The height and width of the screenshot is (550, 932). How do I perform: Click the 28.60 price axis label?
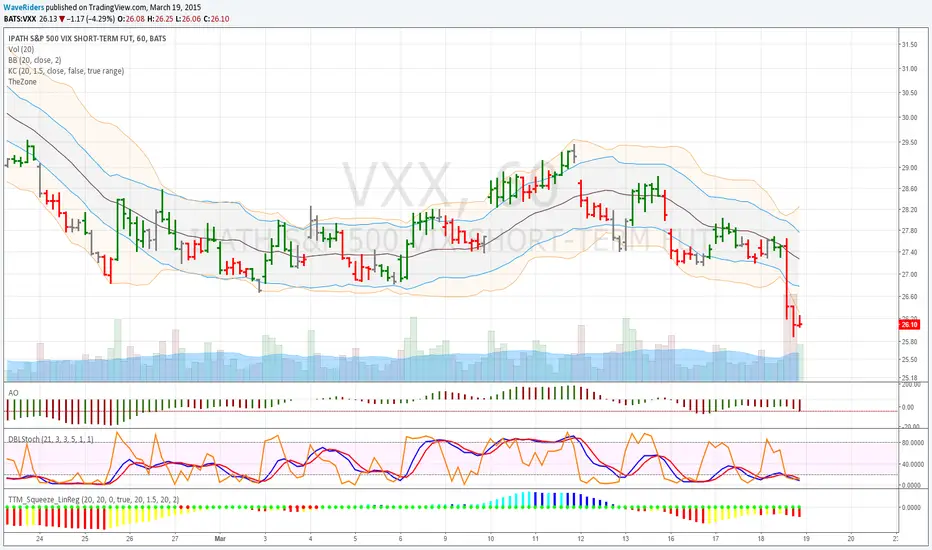(909, 188)
